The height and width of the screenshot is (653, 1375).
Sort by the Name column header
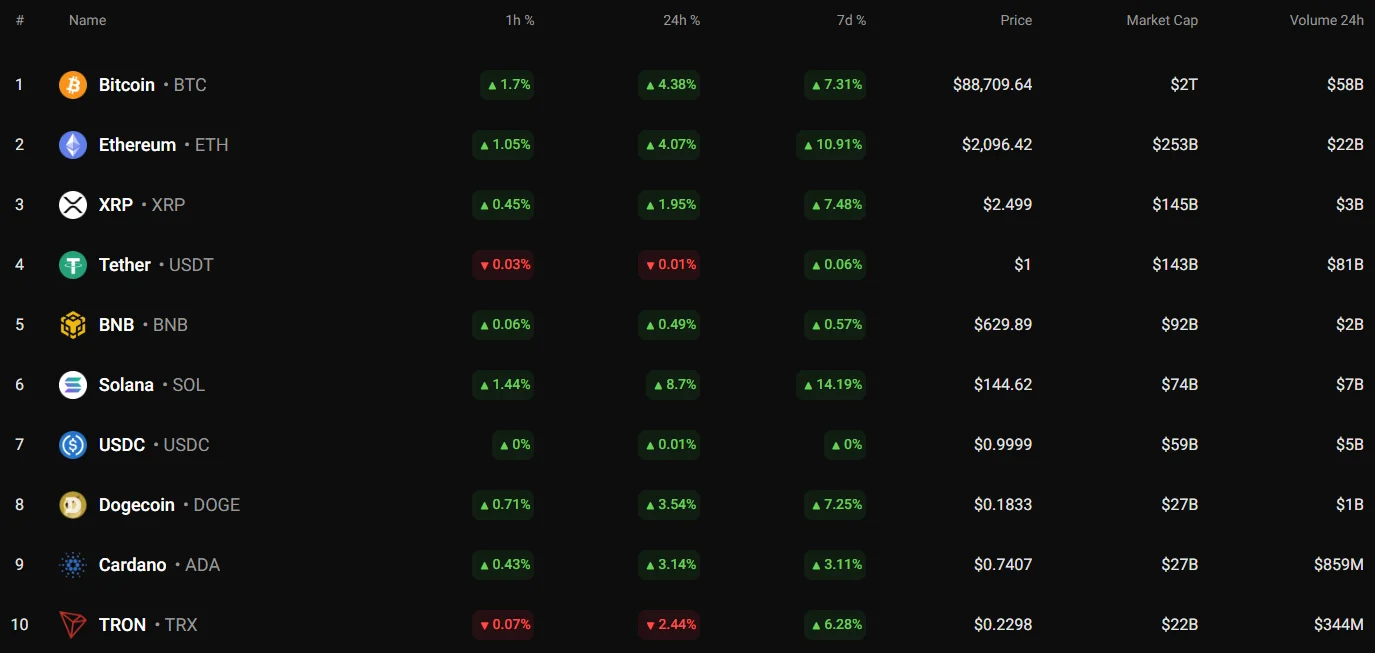(87, 20)
